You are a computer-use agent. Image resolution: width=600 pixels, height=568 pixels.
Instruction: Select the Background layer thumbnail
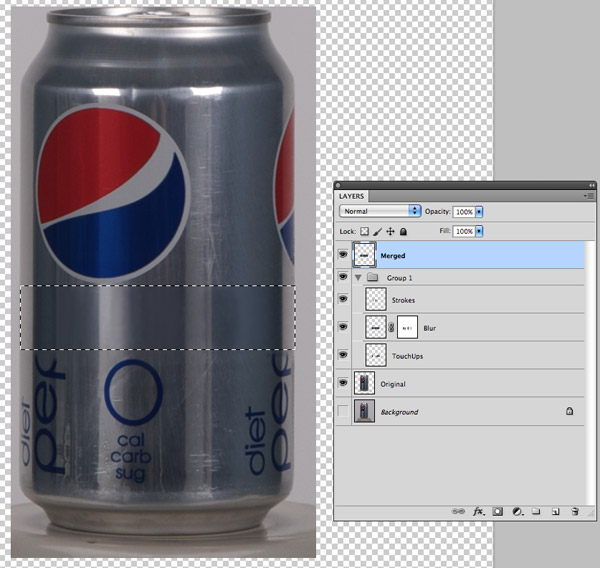pyautogui.click(x=364, y=411)
